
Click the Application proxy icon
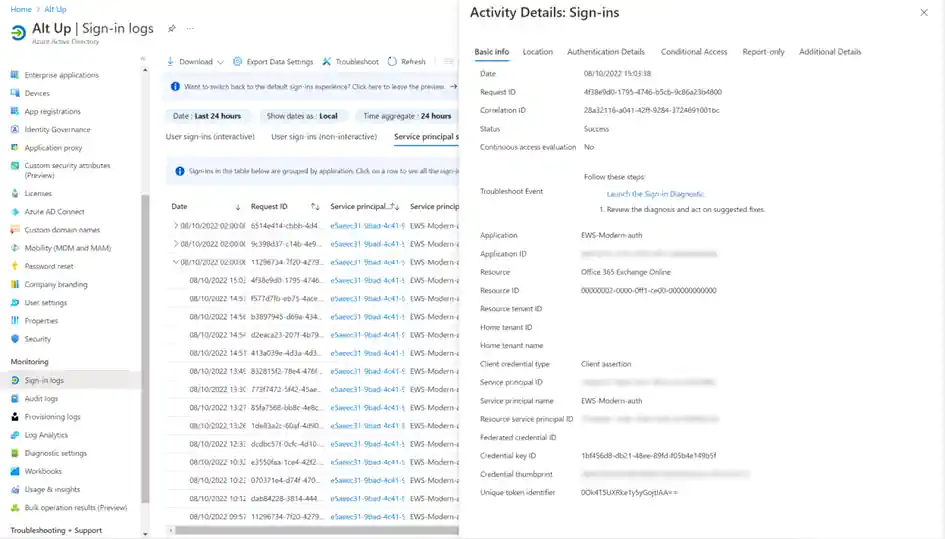click(15, 147)
